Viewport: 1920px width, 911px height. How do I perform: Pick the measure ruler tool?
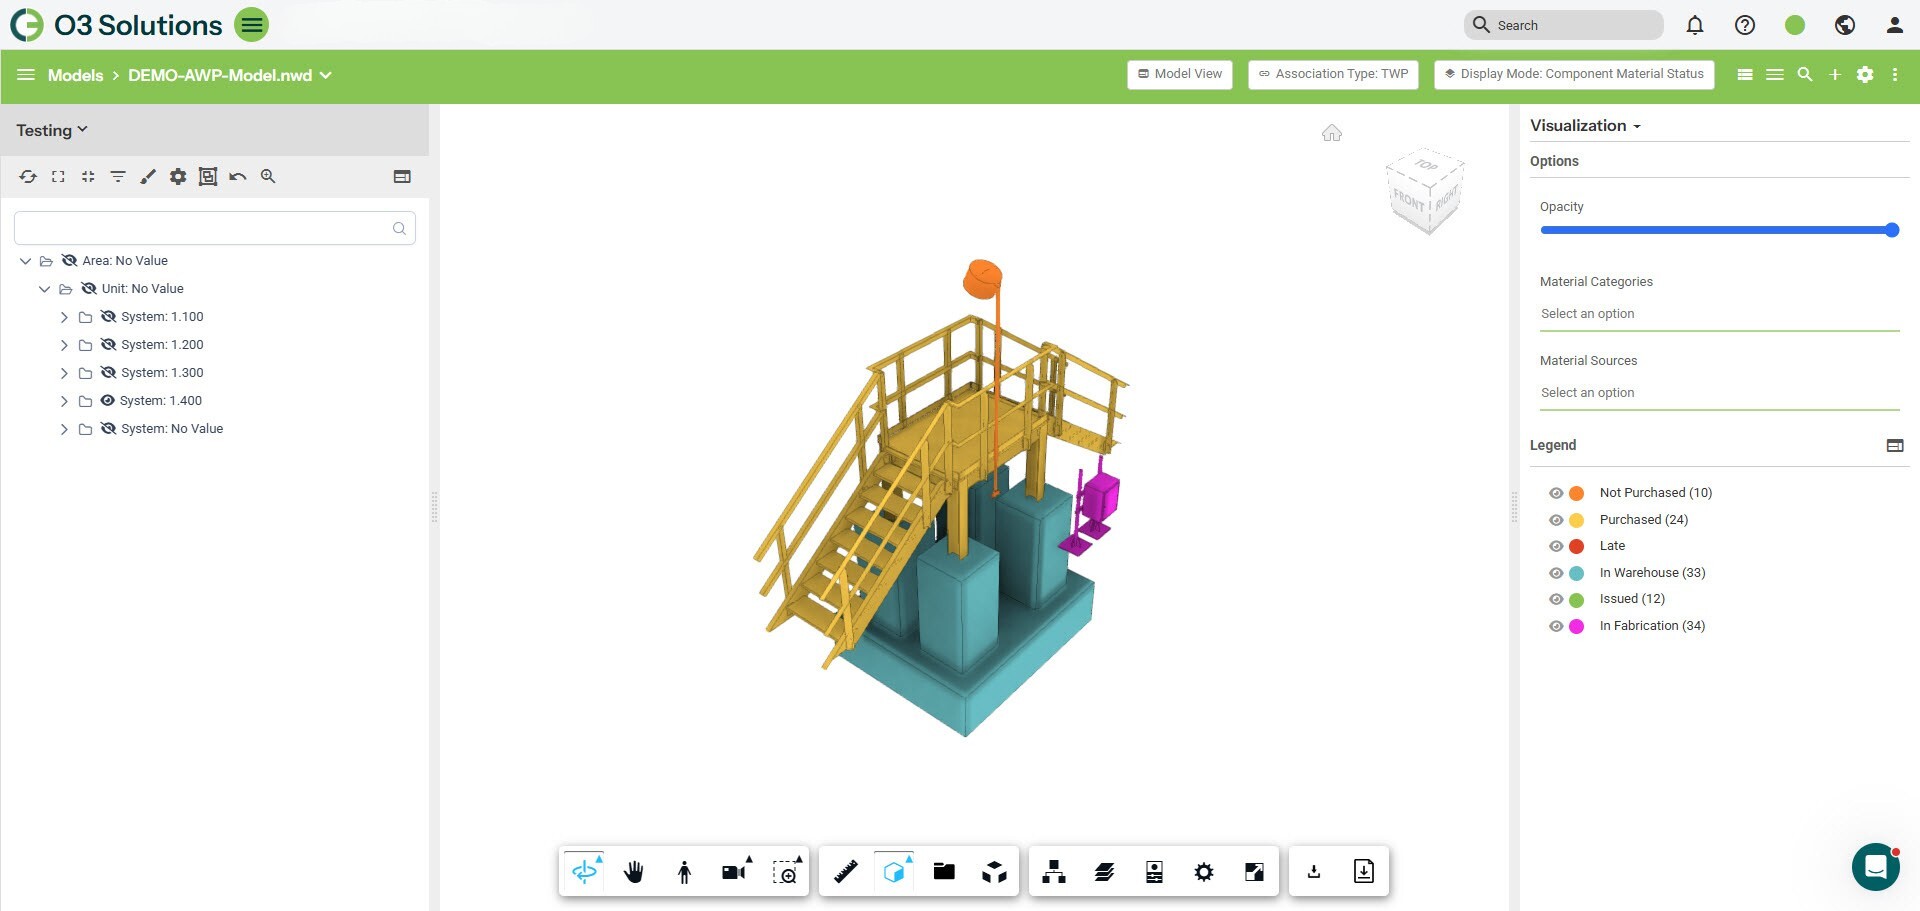pyautogui.click(x=845, y=872)
